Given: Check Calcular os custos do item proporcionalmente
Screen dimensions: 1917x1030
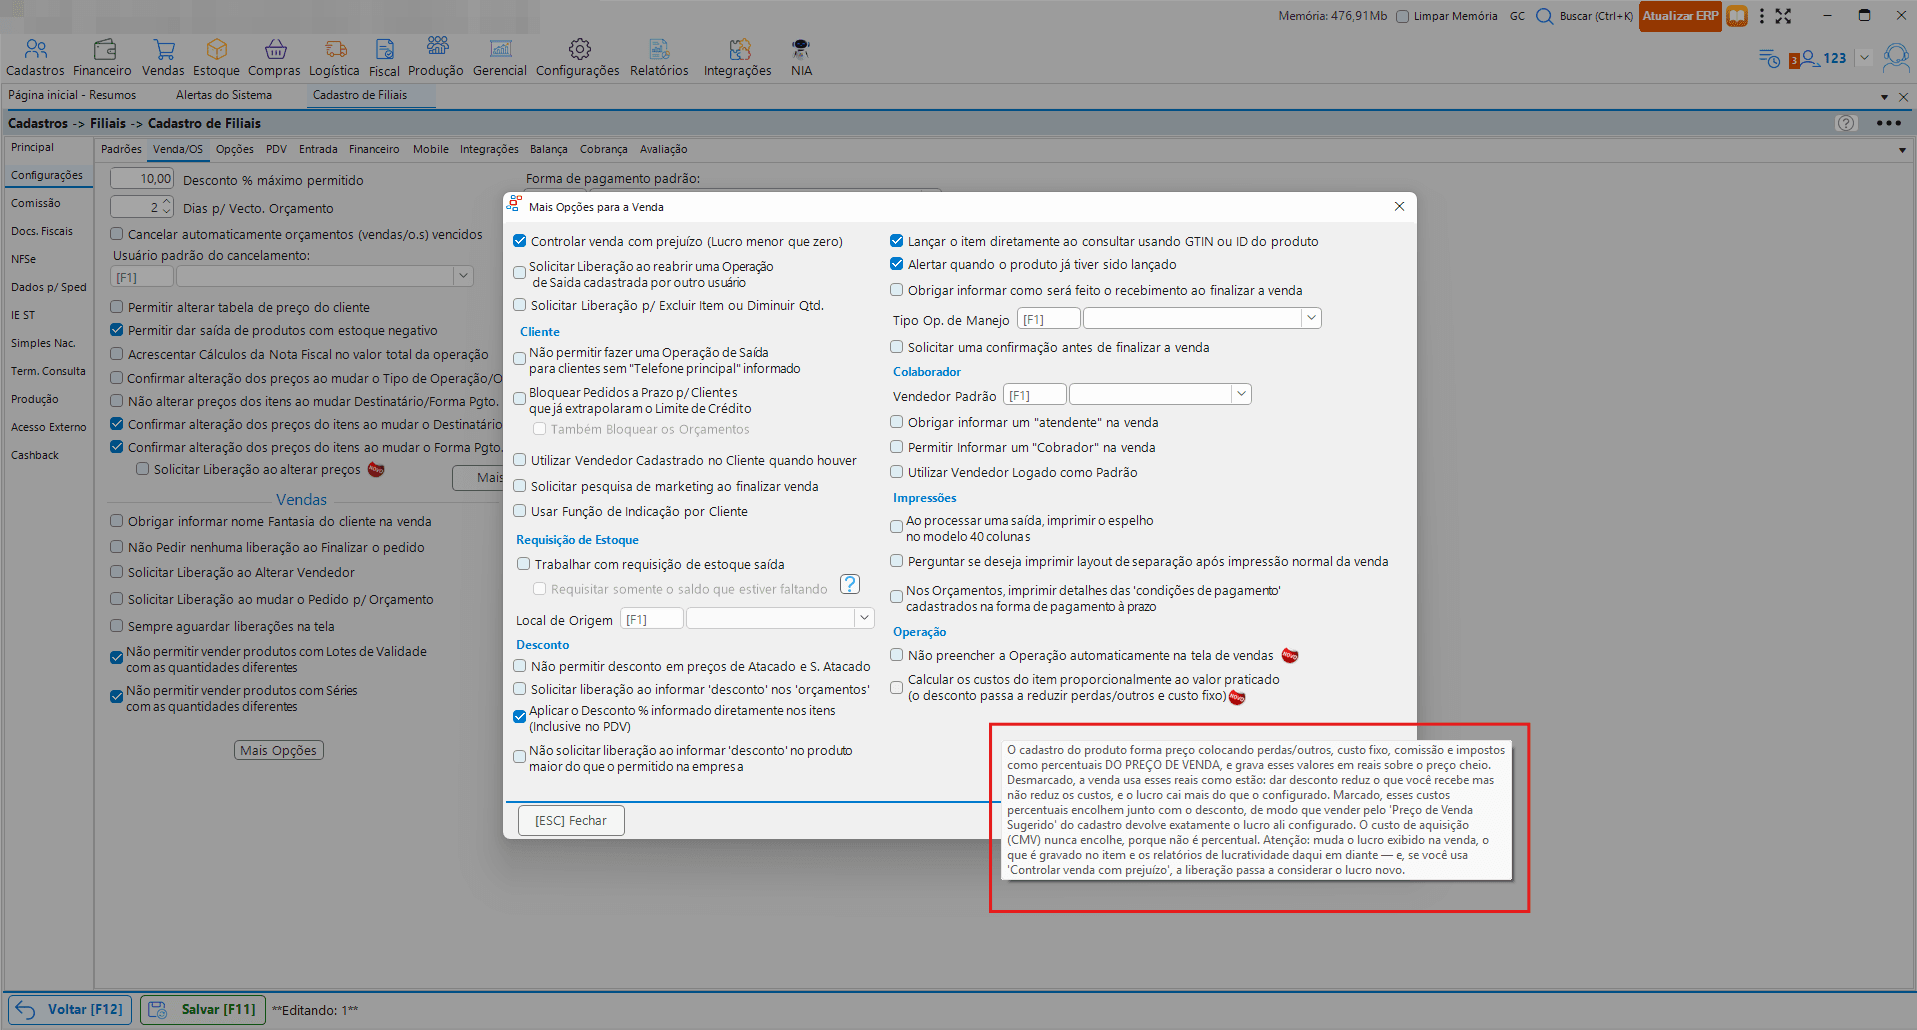Looking at the screenshot, I should click(897, 688).
